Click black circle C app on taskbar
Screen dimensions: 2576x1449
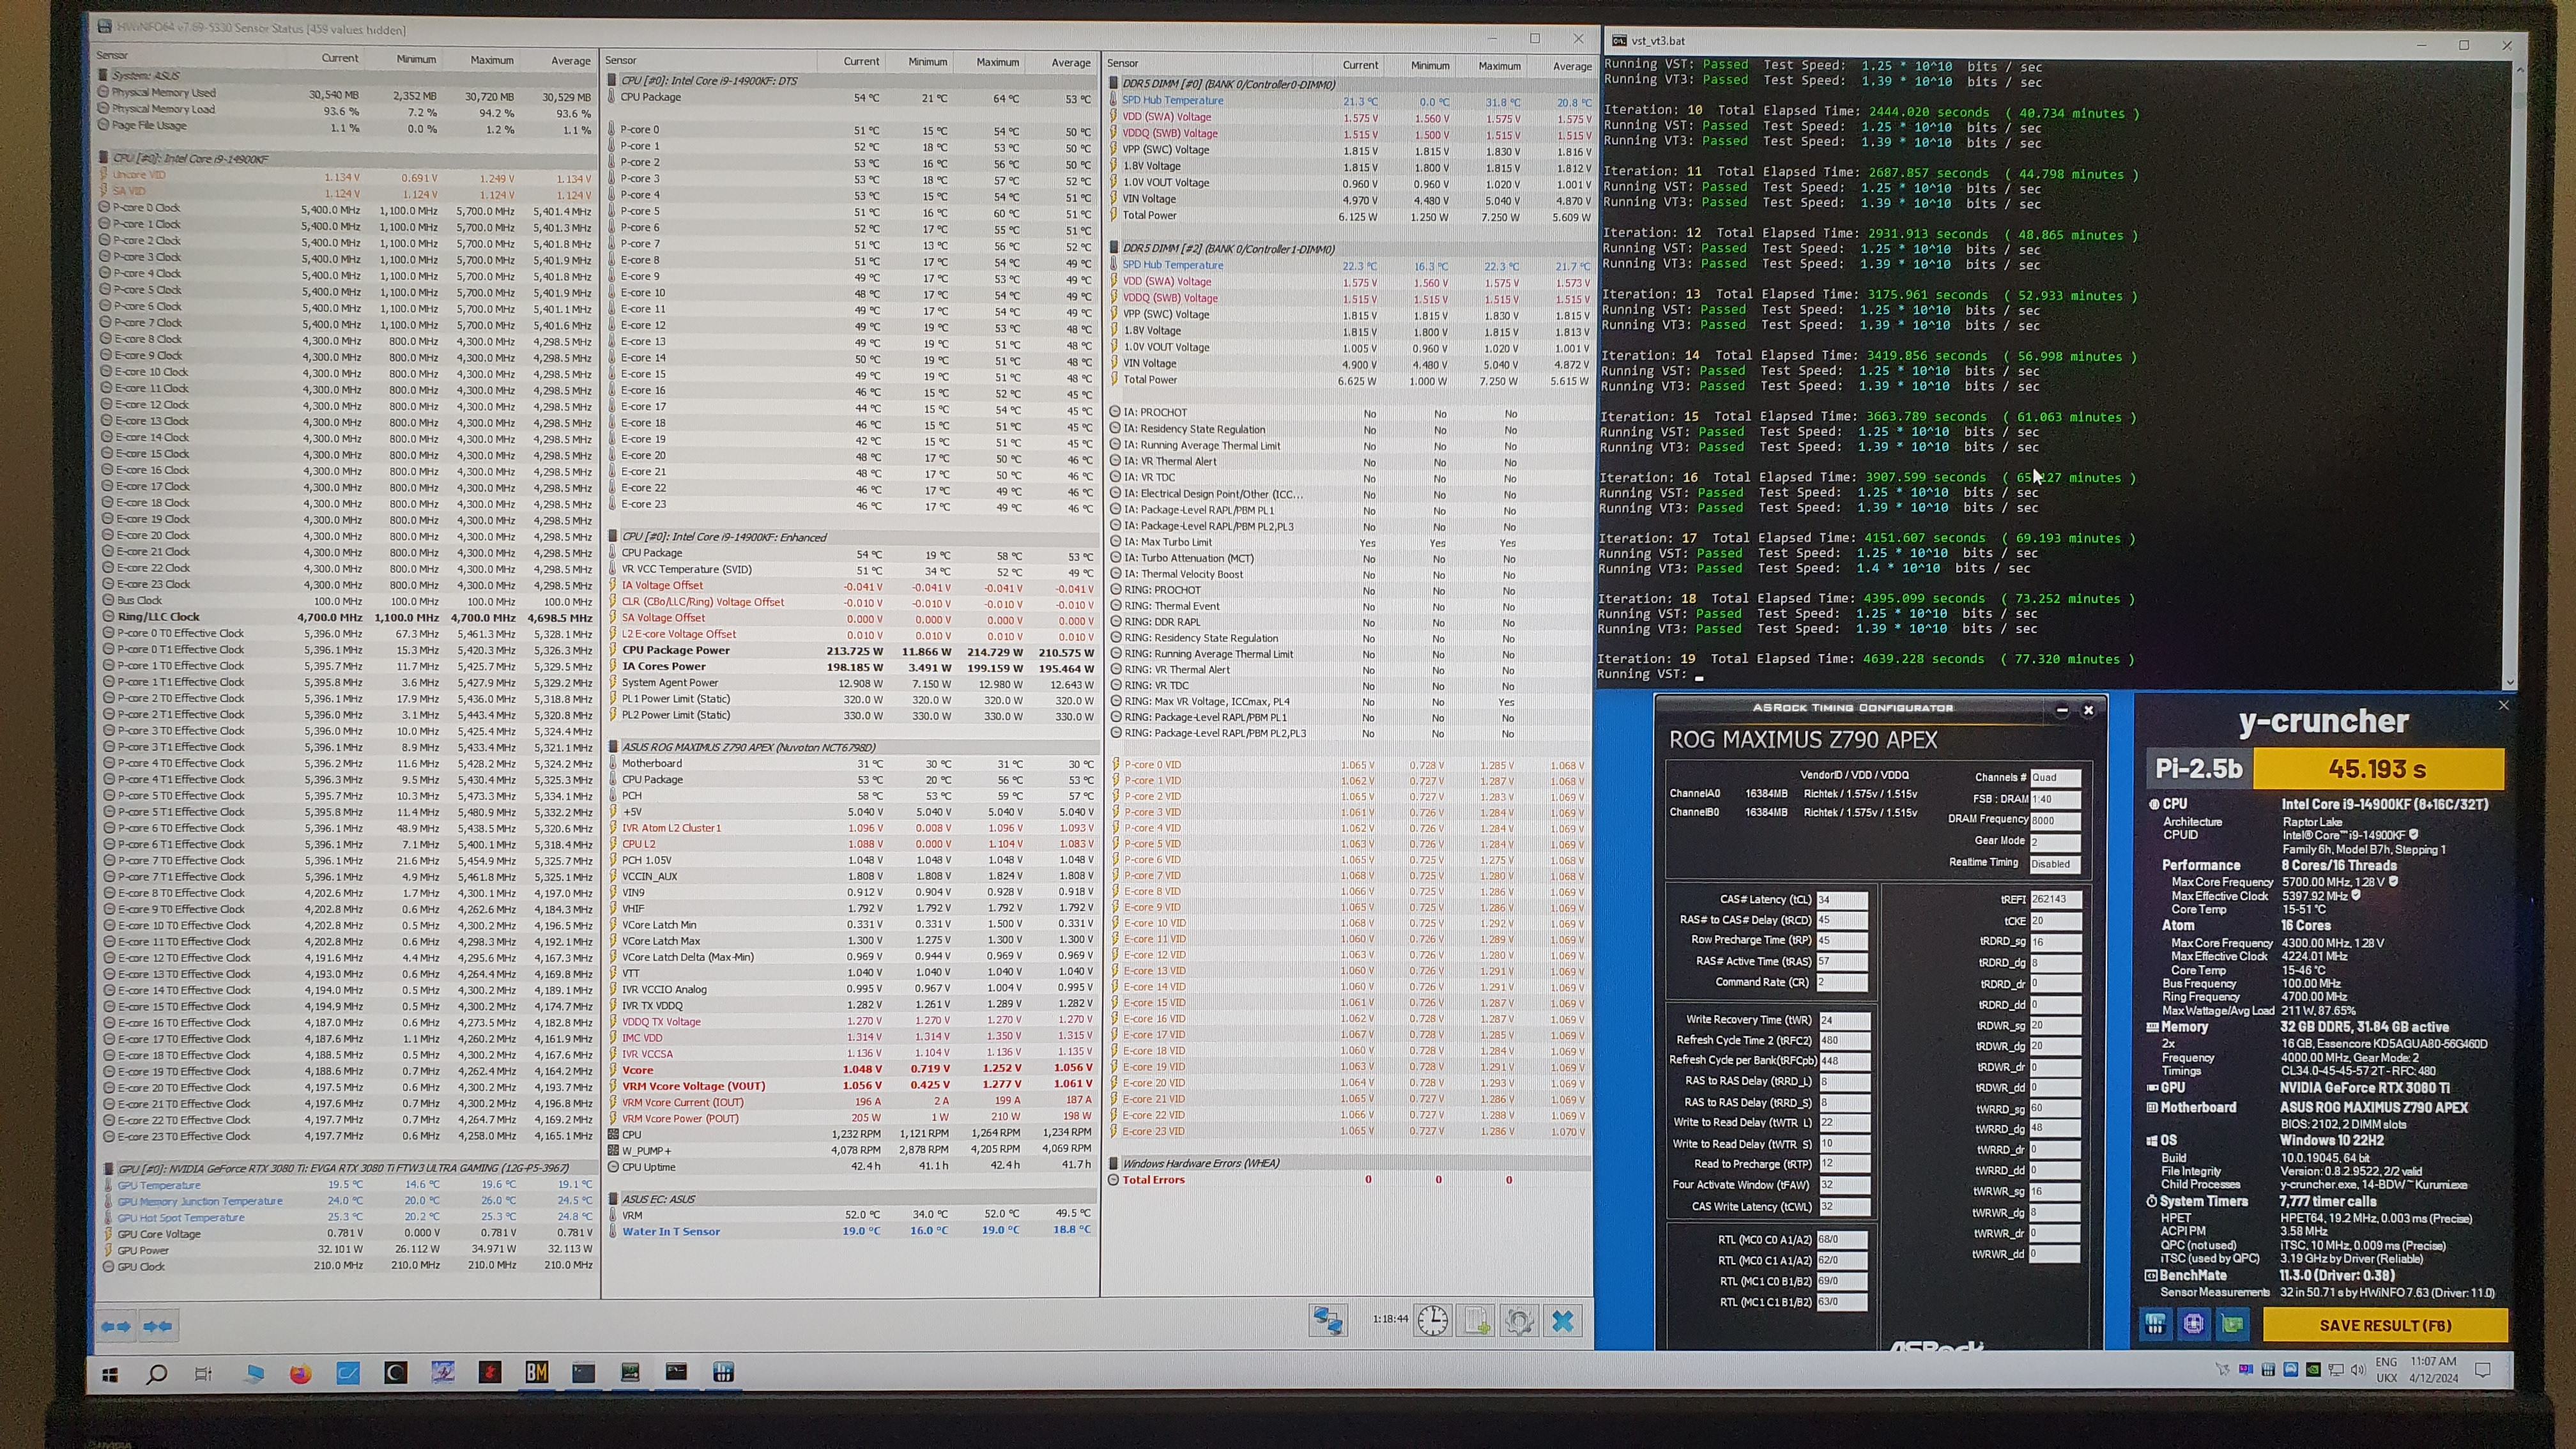click(395, 1373)
